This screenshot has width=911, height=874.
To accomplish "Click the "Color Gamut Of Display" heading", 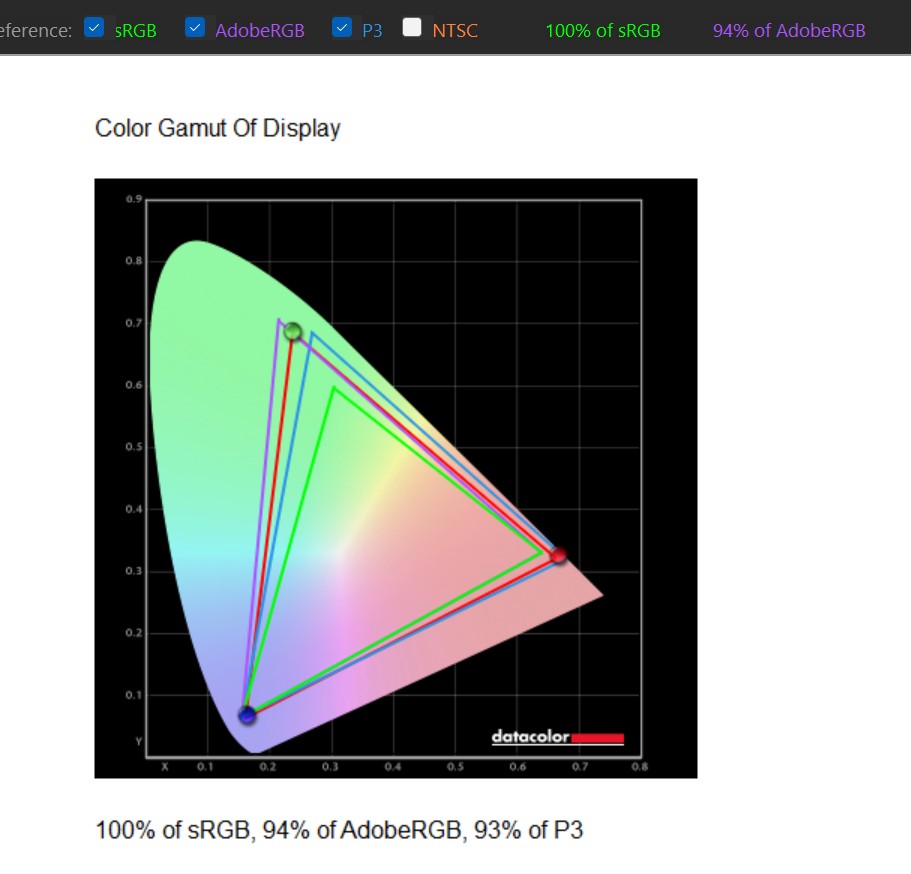I will click(217, 128).
